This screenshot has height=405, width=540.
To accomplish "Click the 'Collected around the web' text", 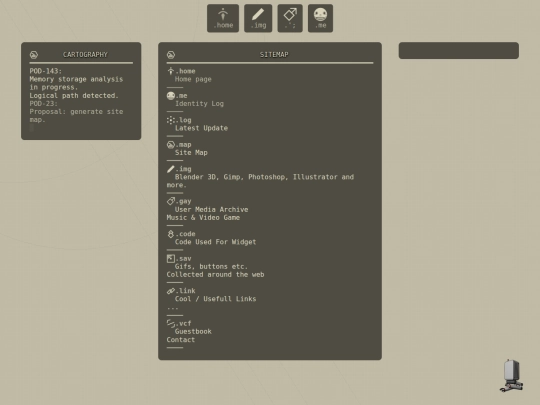I will click(216, 274).
